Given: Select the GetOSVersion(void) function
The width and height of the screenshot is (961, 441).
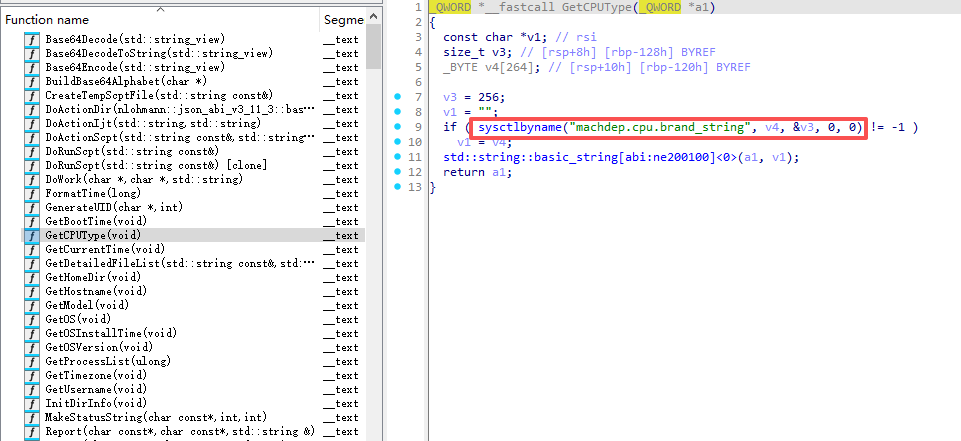Looking at the screenshot, I should [x=102, y=347].
